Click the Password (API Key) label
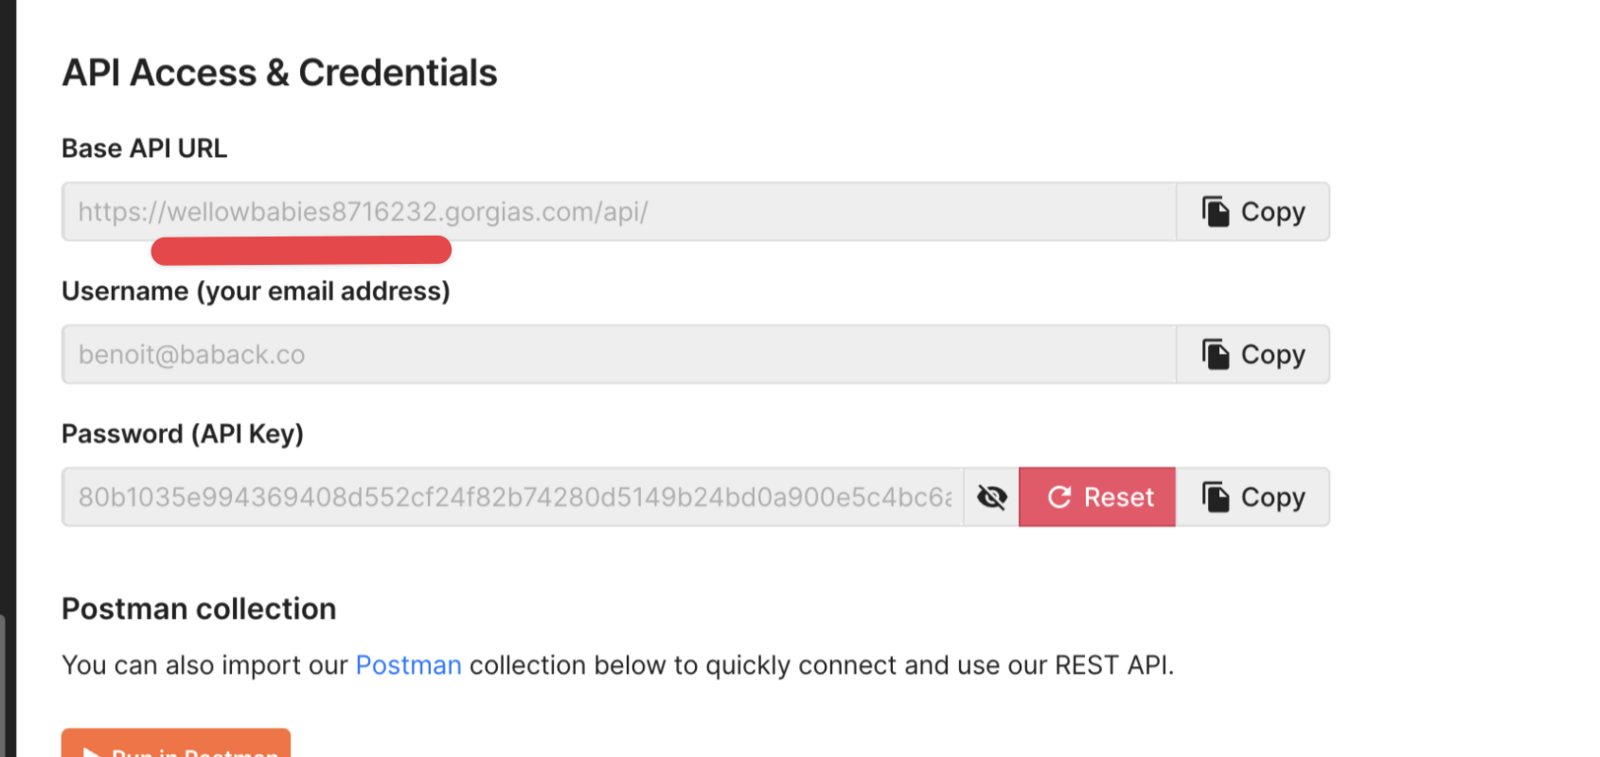The width and height of the screenshot is (1600, 757). click(x=183, y=434)
